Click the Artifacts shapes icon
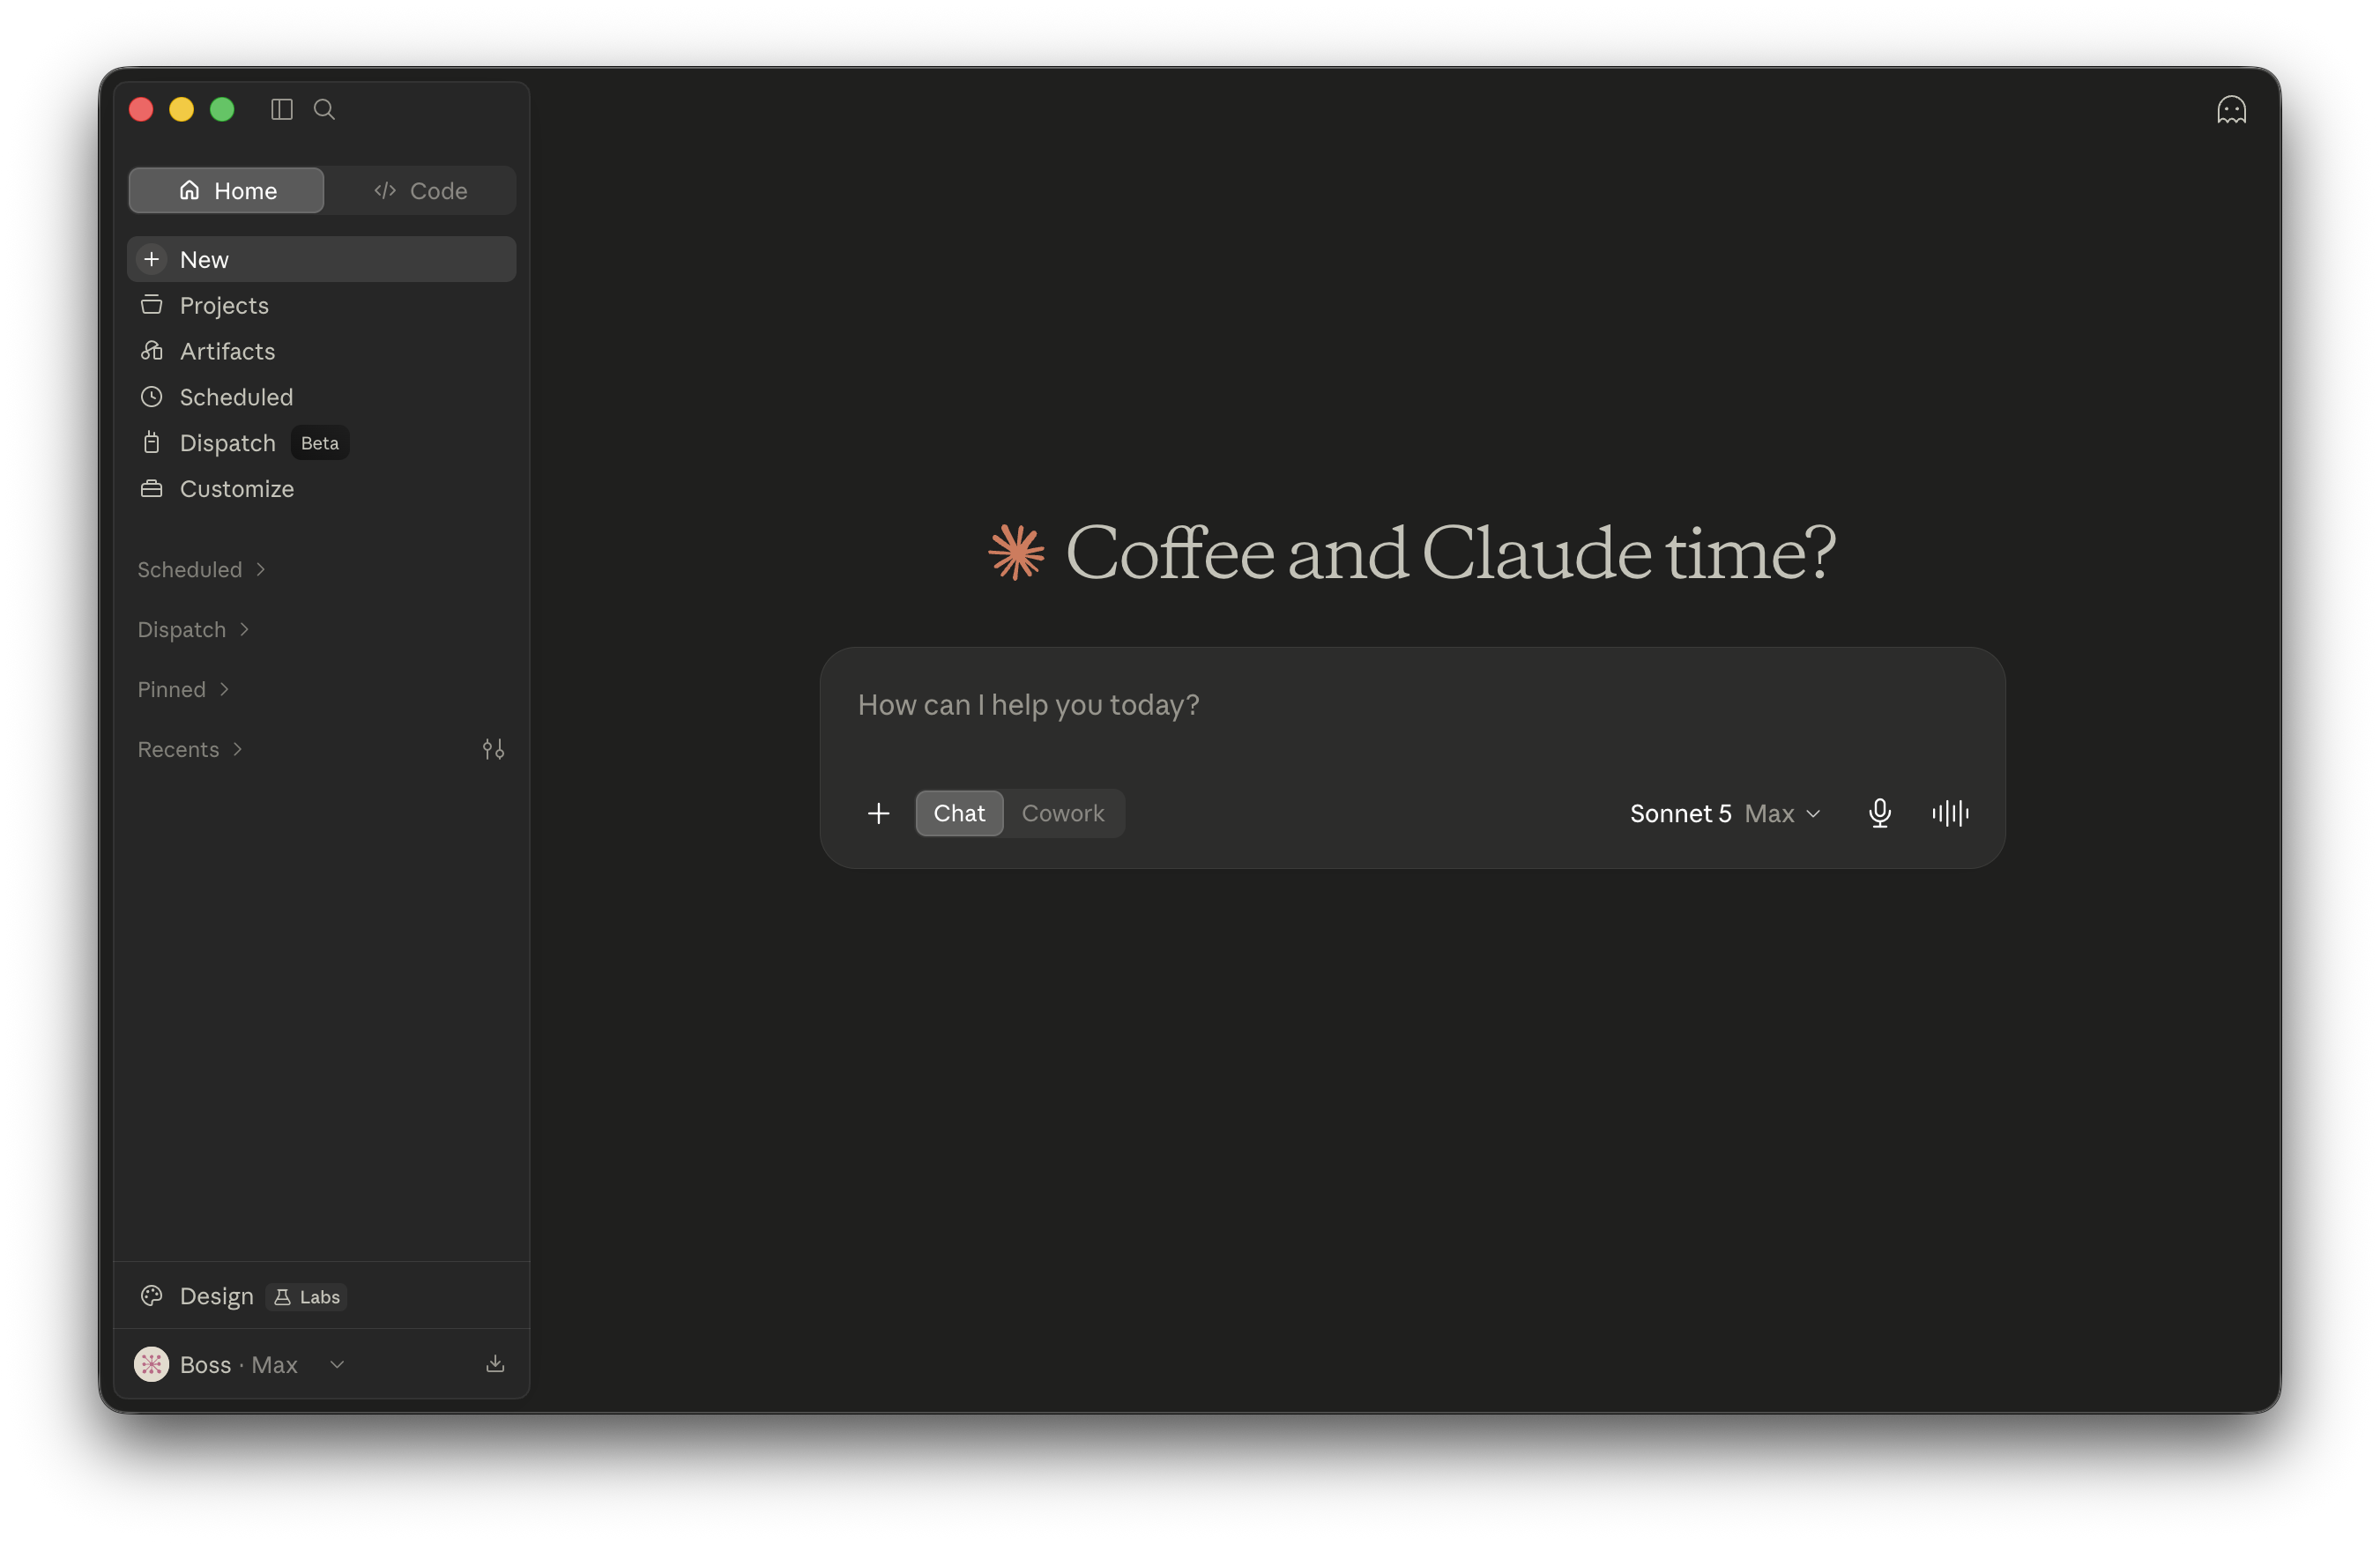Image resolution: width=2380 pixels, height=1544 pixels. pyautogui.click(x=151, y=351)
